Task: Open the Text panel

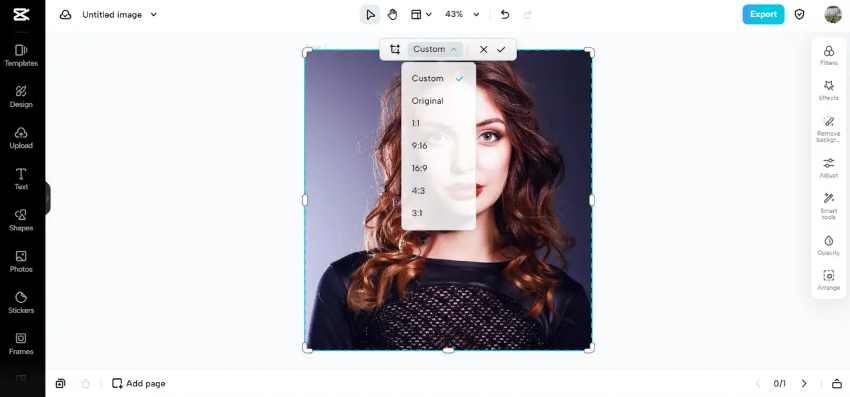Action: [x=21, y=180]
